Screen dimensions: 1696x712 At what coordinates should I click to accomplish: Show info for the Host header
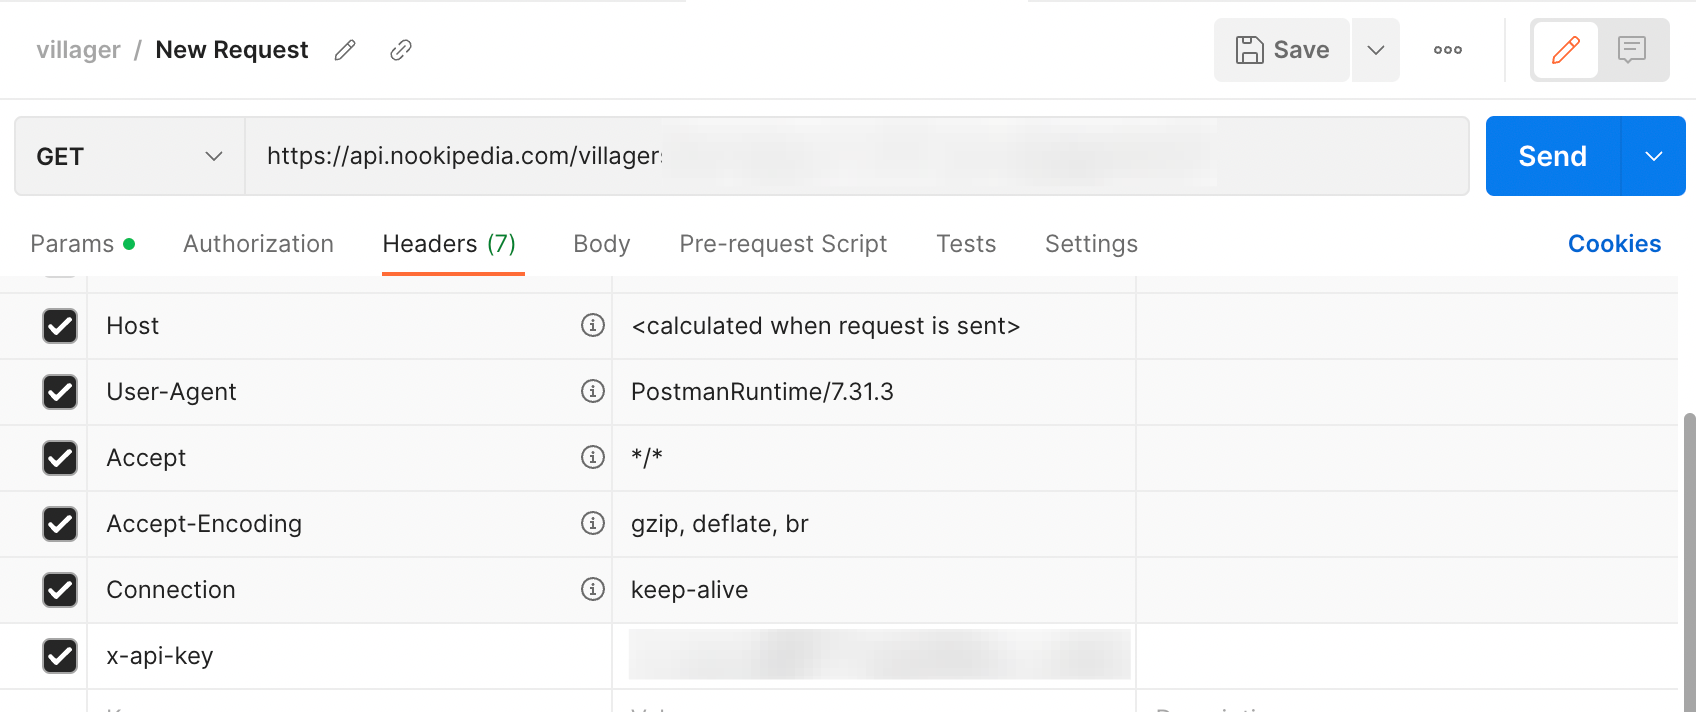coord(593,325)
